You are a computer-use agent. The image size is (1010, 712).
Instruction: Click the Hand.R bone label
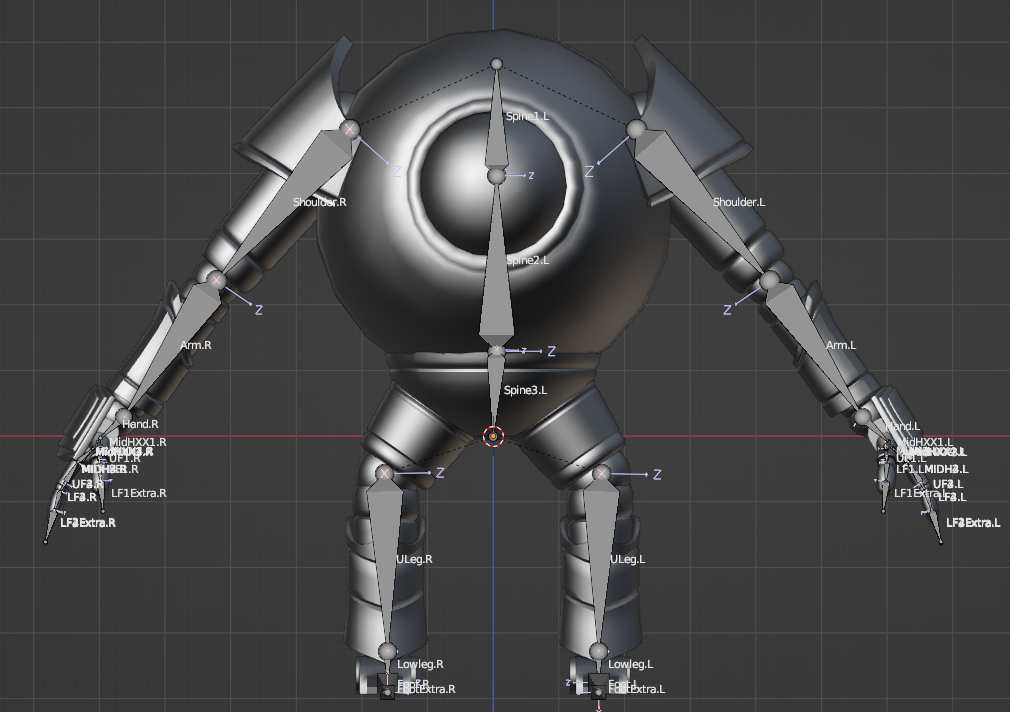pyautogui.click(x=140, y=424)
